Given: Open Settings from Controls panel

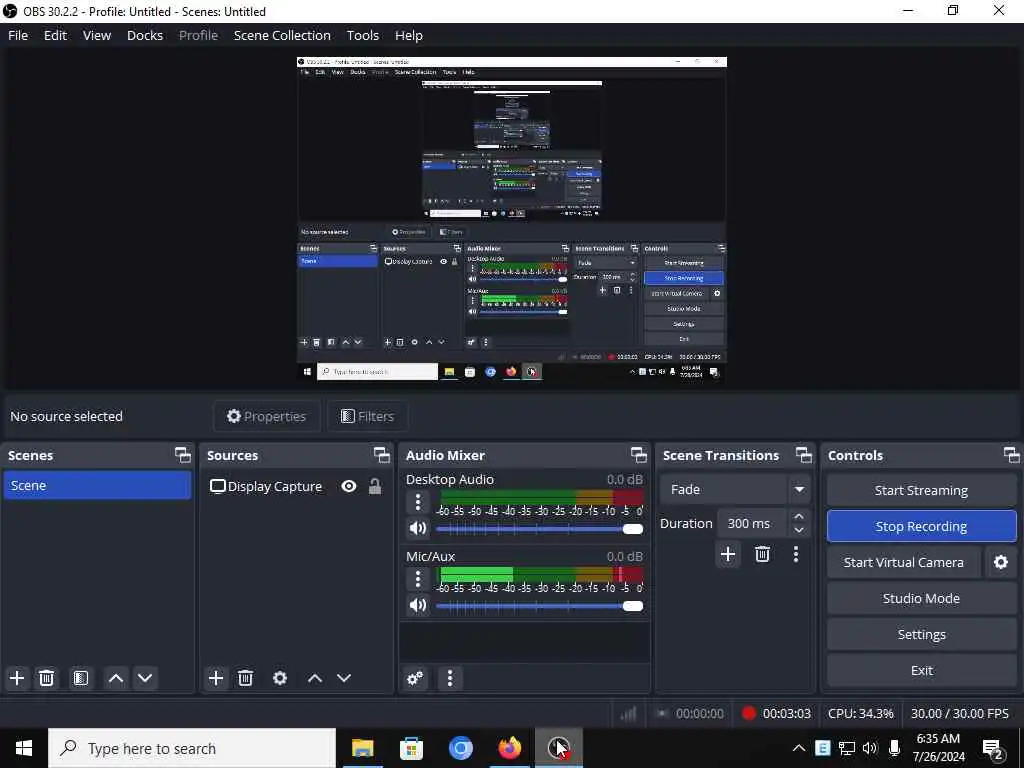Looking at the screenshot, I should click(x=921, y=634).
